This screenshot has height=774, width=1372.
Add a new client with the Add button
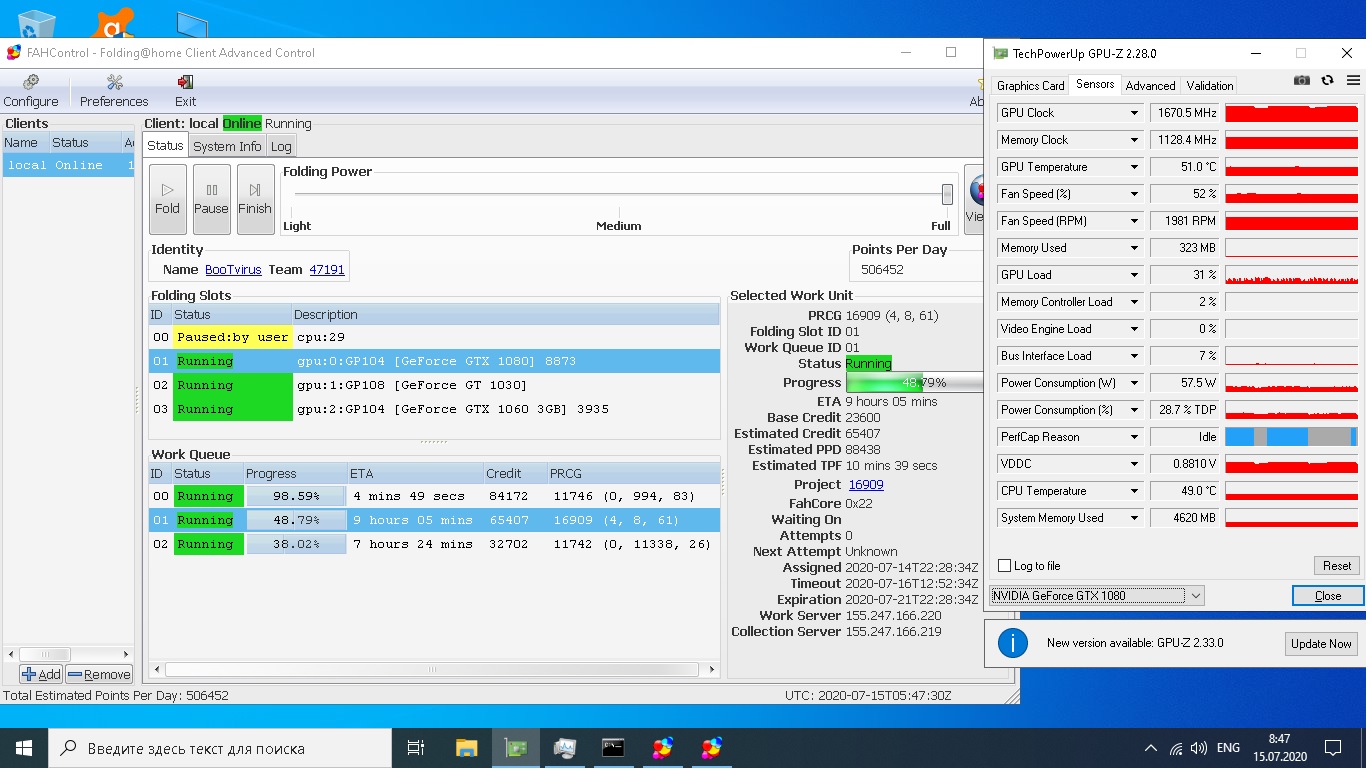tap(41, 674)
